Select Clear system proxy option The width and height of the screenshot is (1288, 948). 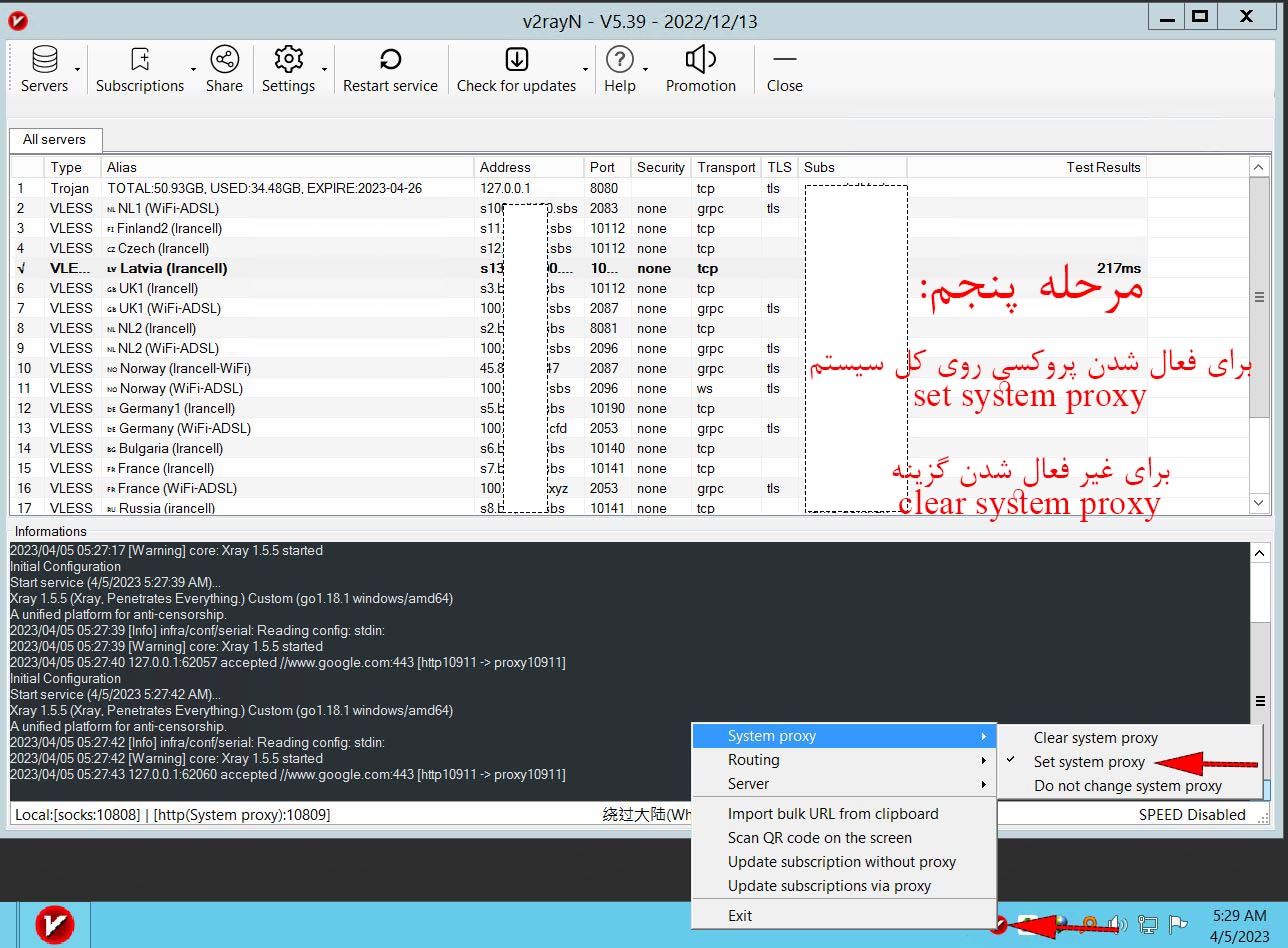click(x=1130, y=738)
